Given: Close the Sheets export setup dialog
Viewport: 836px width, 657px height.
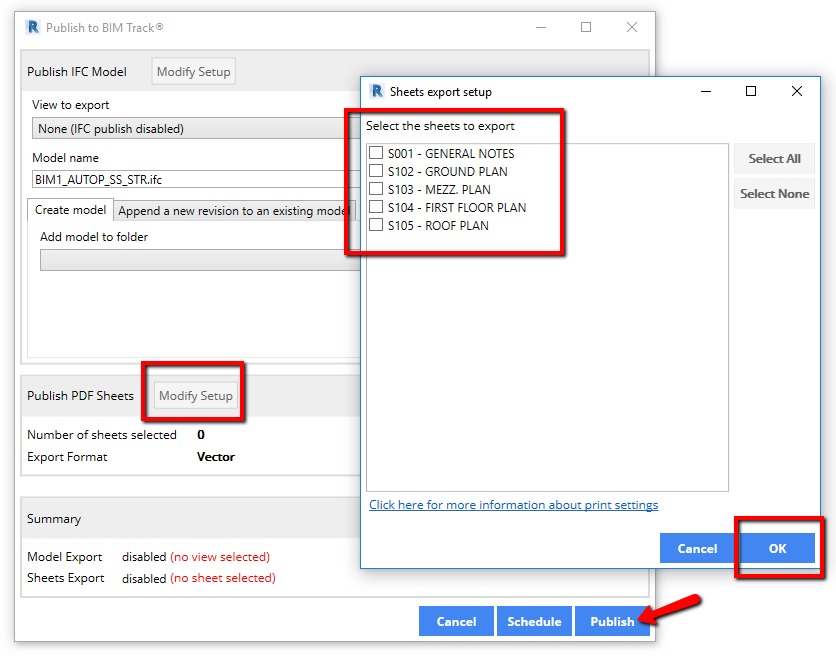Looking at the screenshot, I should click(797, 91).
